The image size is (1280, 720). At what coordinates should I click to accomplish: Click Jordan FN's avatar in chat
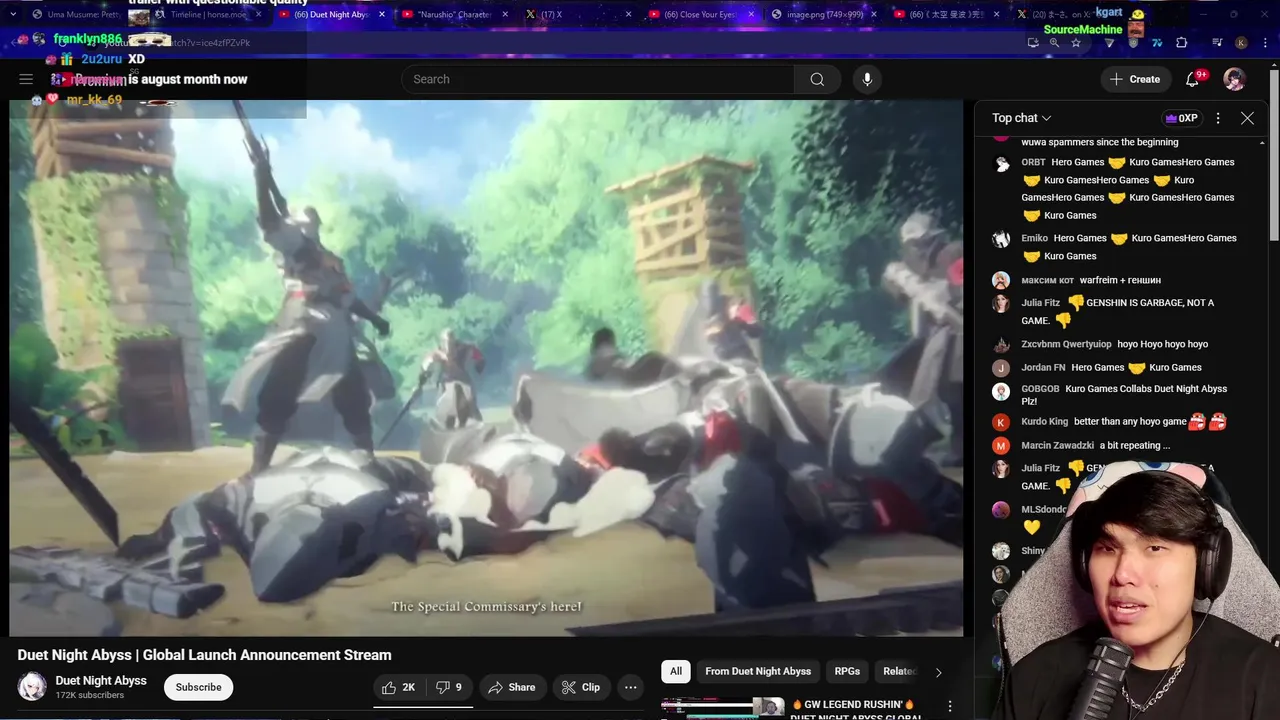(x=1001, y=368)
